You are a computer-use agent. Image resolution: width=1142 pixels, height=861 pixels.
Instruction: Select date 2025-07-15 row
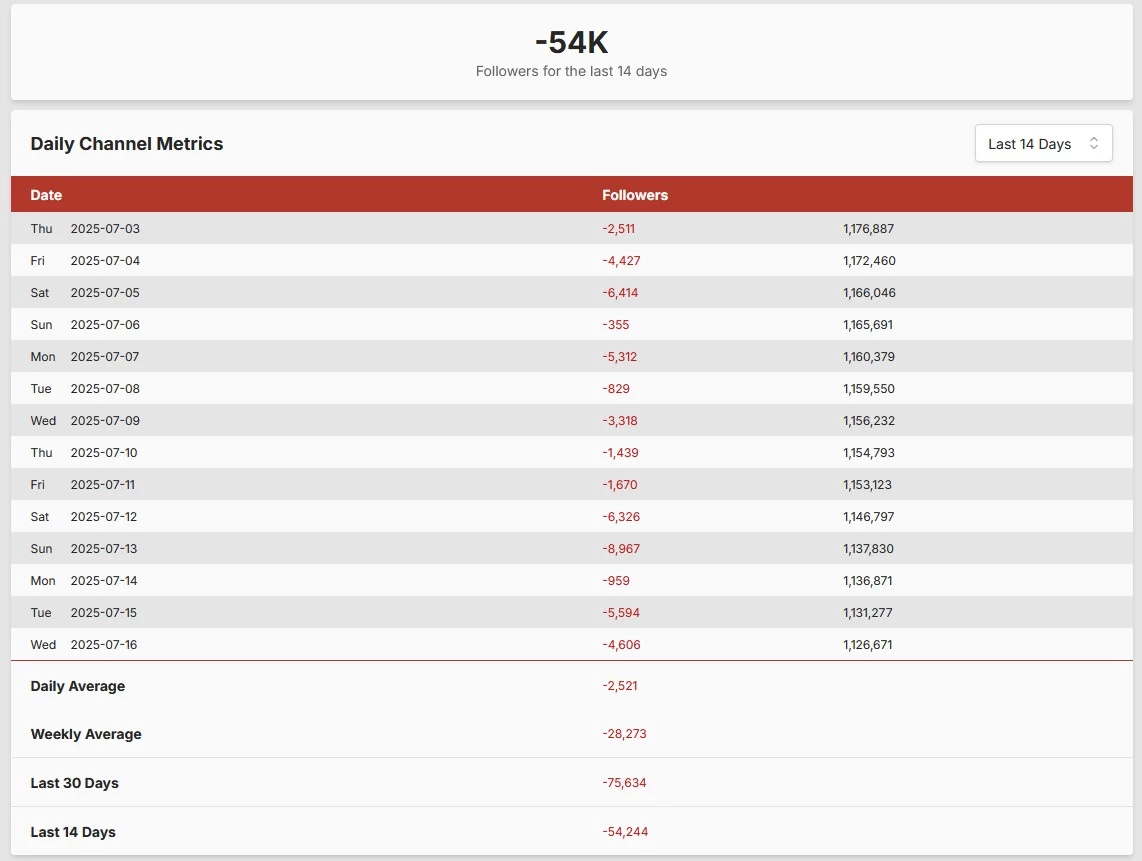[572, 613]
